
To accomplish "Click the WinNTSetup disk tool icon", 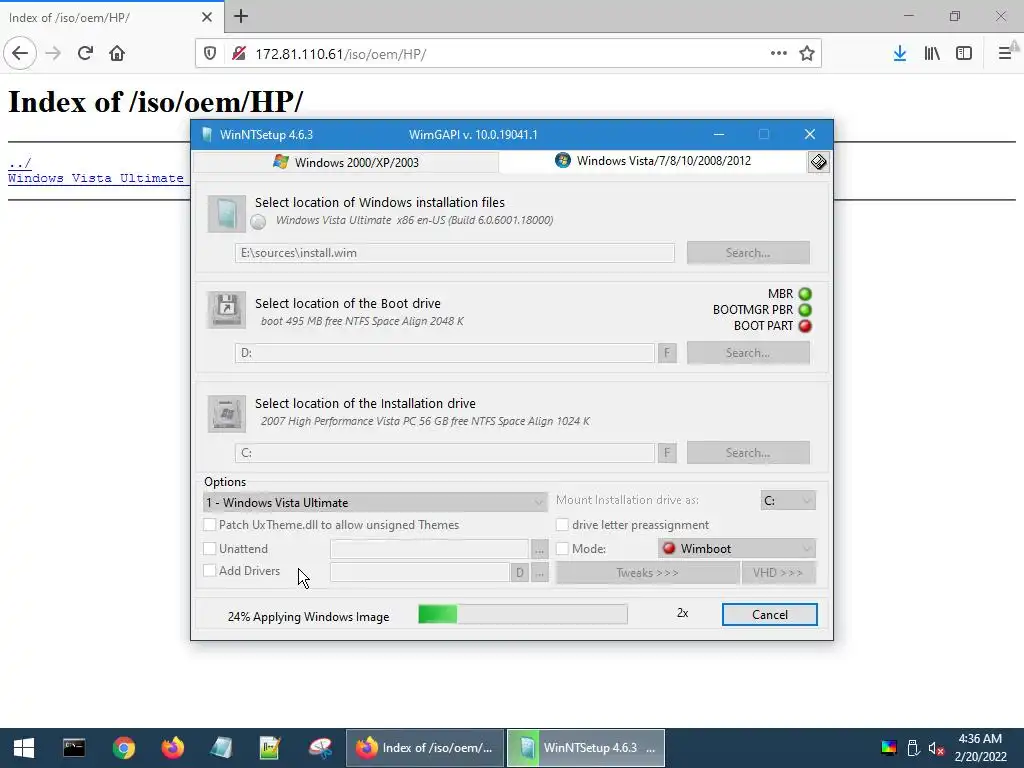I will click(x=818, y=162).
